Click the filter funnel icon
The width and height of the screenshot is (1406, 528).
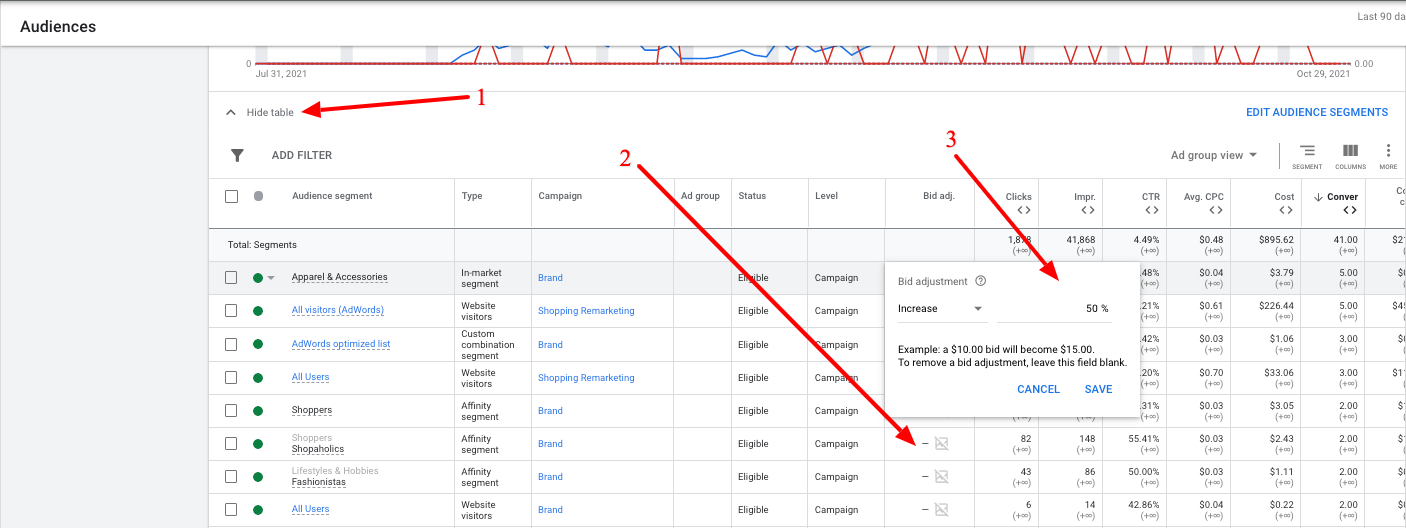click(x=237, y=155)
